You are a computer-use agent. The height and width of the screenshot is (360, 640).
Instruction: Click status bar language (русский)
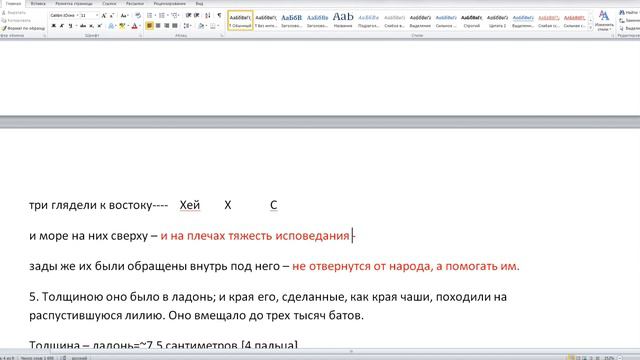tap(79, 358)
